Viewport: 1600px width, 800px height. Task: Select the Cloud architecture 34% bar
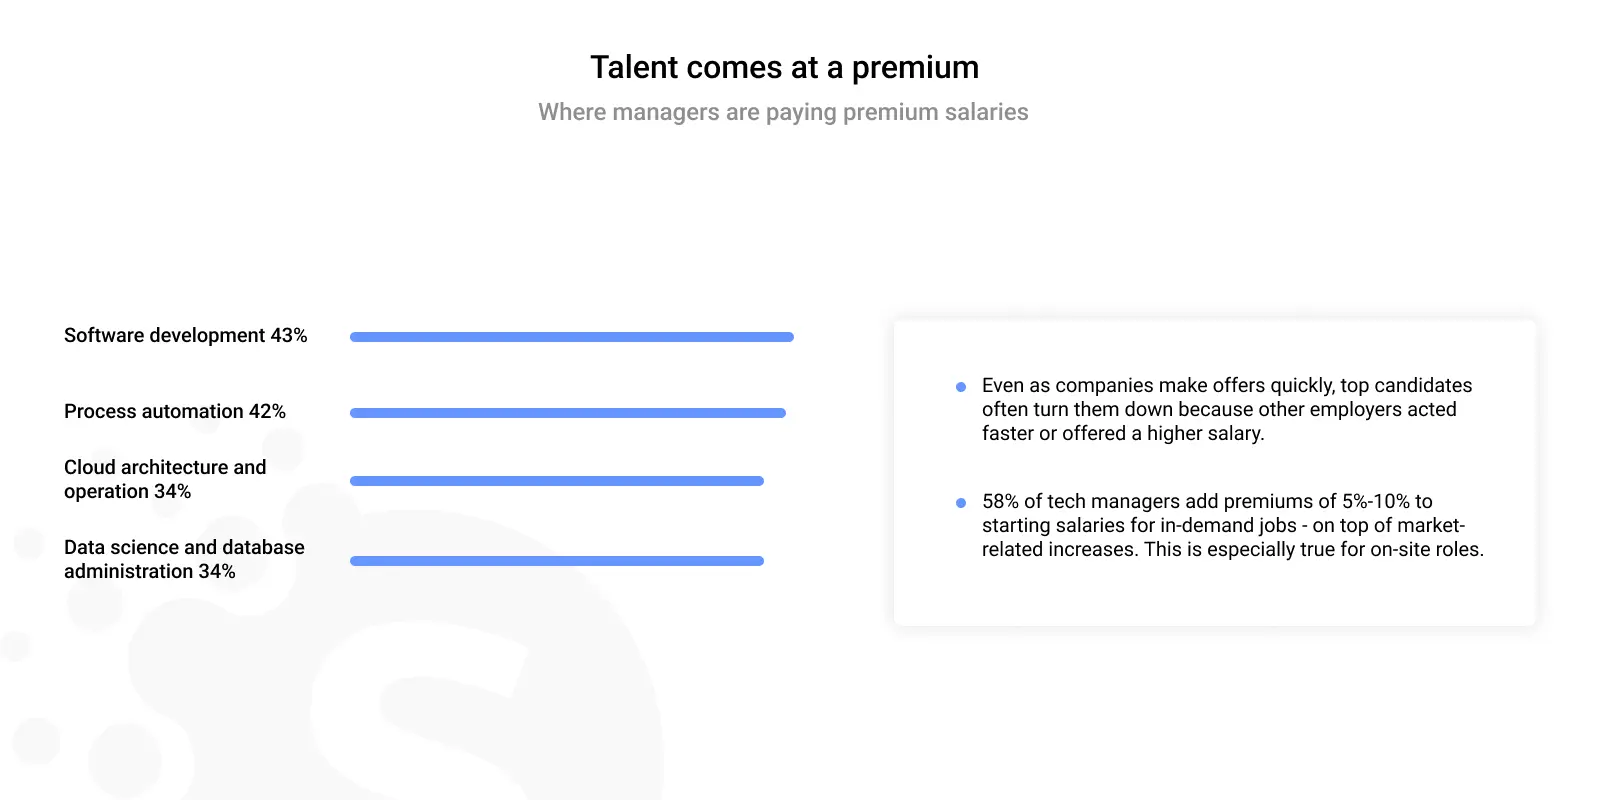coord(557,481)
